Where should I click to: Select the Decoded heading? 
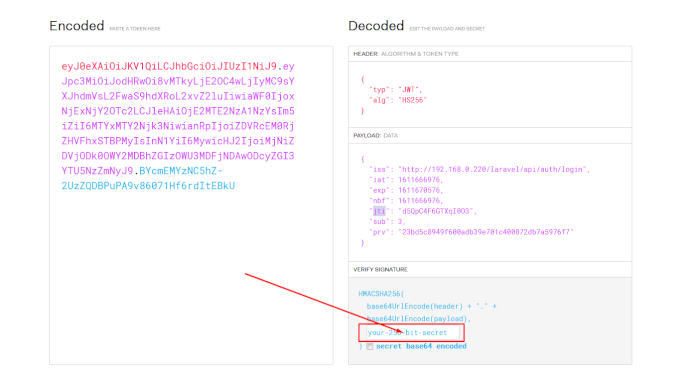(376, 26)
